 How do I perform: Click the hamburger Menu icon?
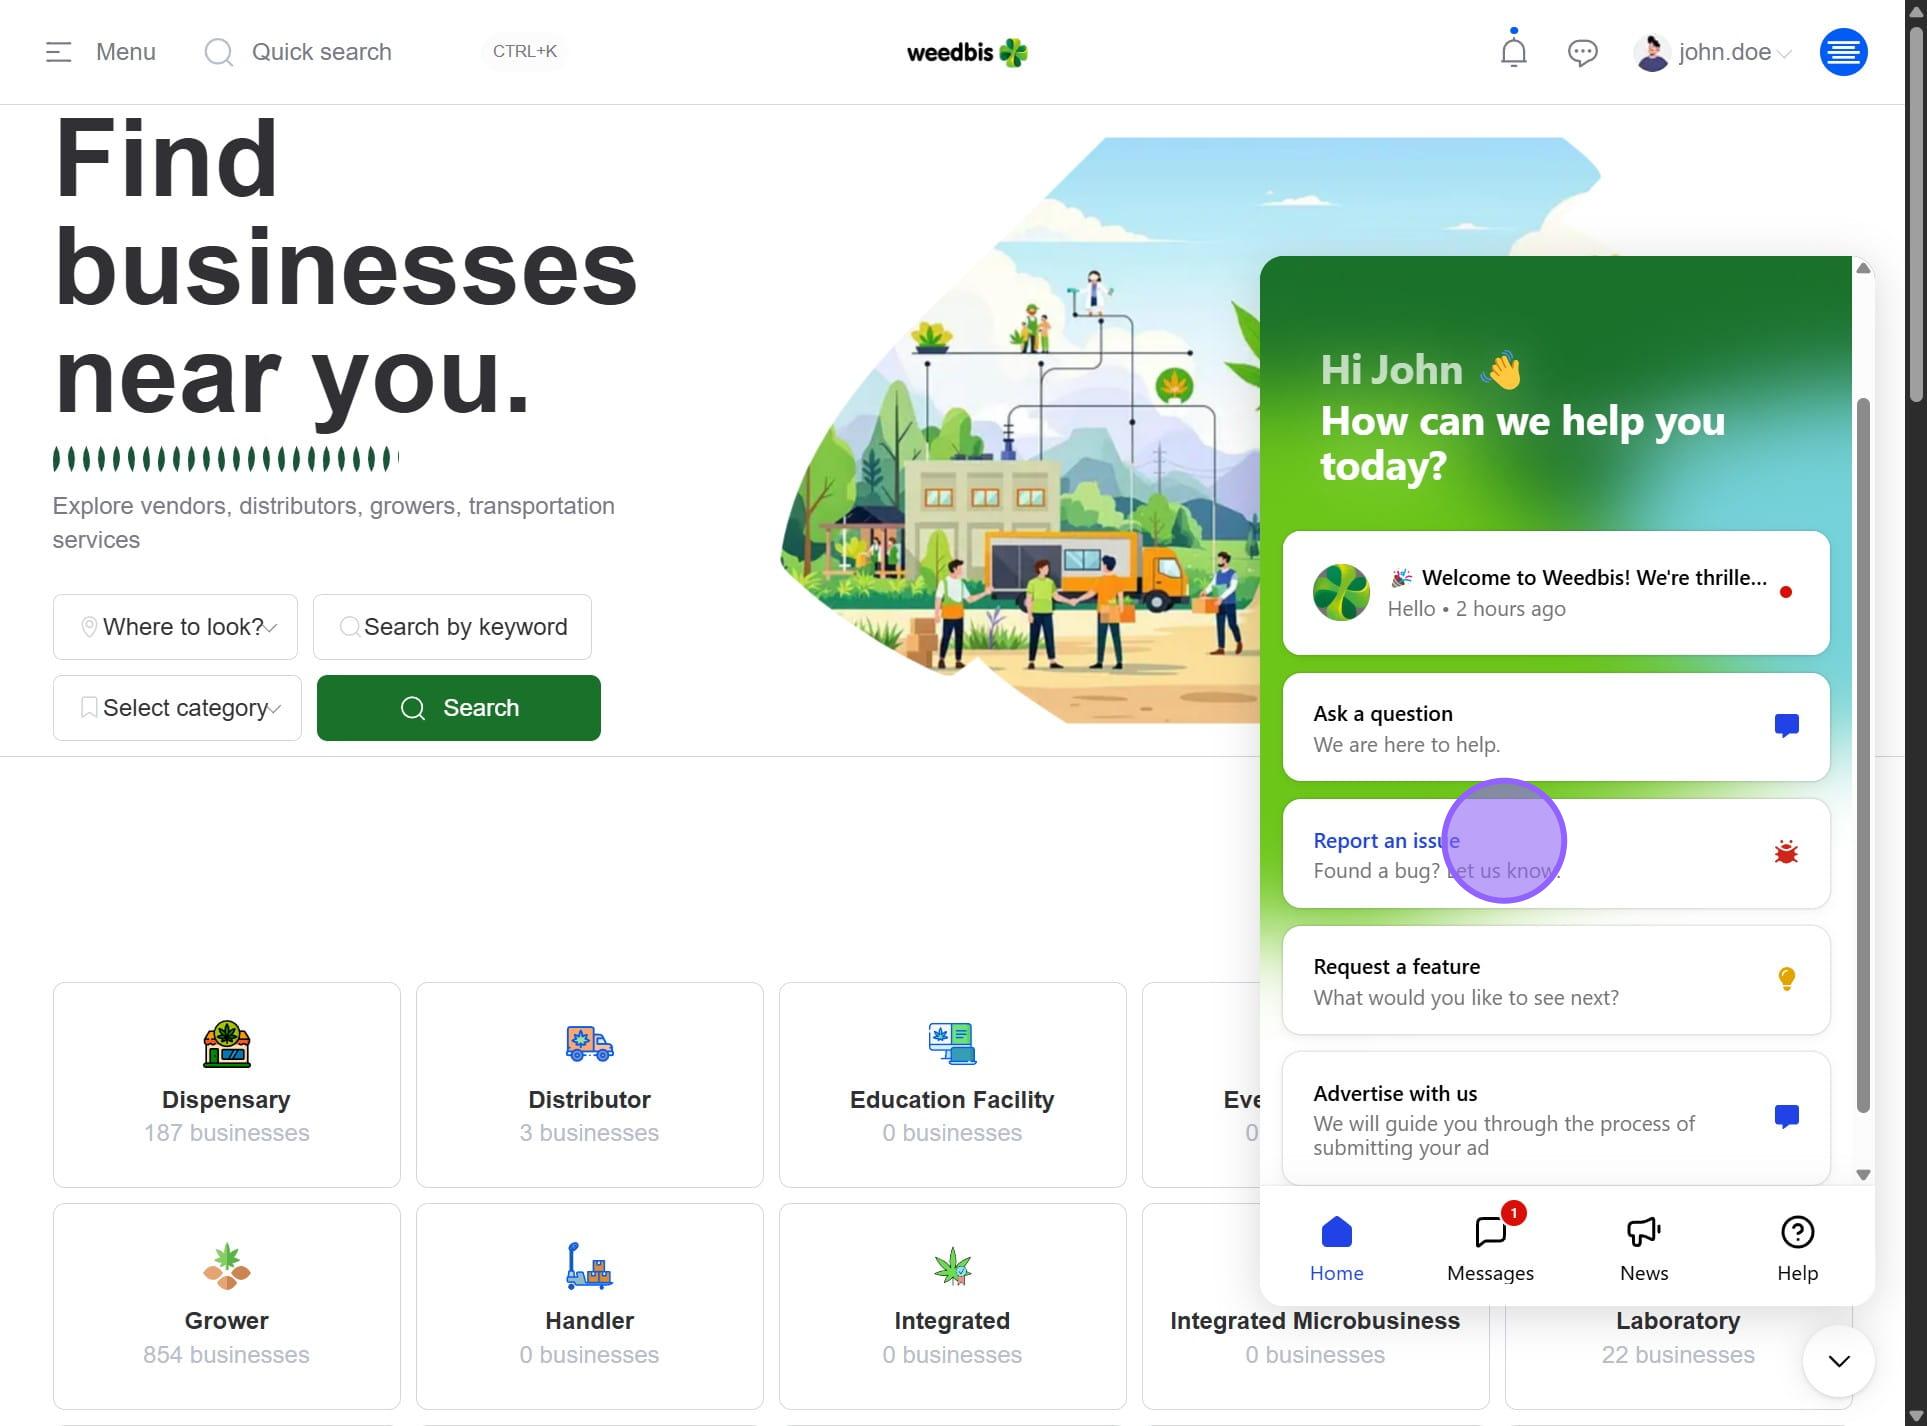point(59,52)
